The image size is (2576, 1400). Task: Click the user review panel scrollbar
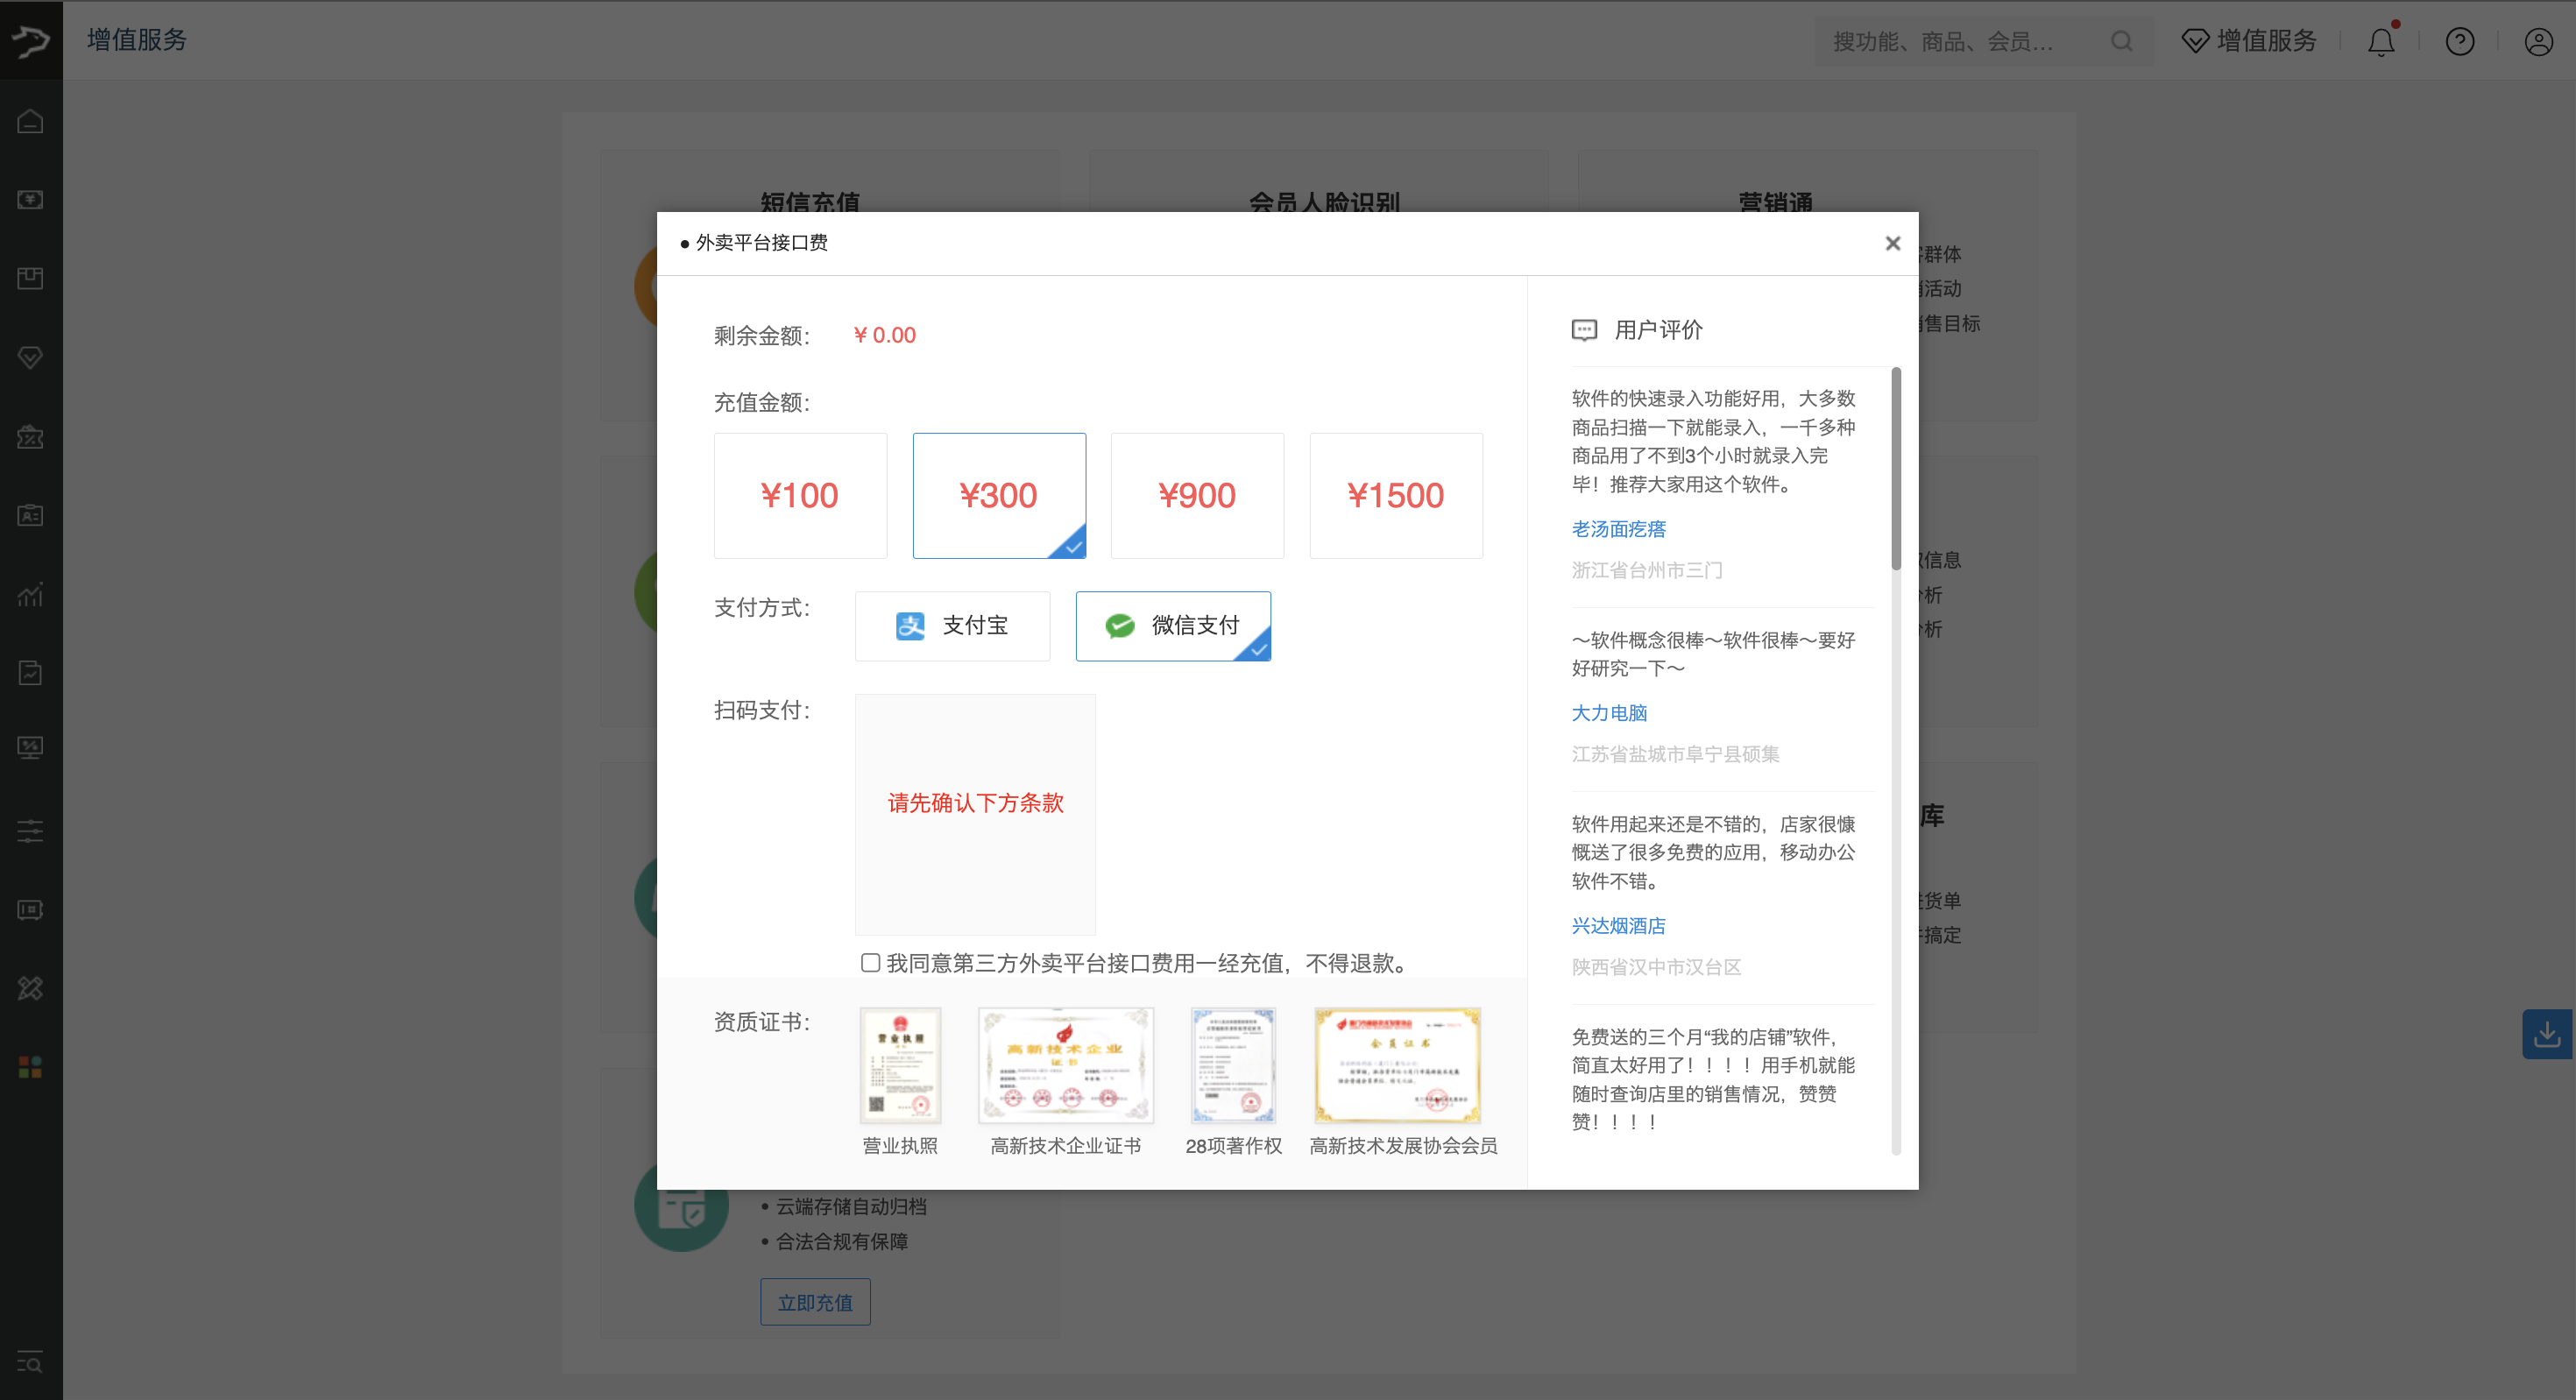1895,470
